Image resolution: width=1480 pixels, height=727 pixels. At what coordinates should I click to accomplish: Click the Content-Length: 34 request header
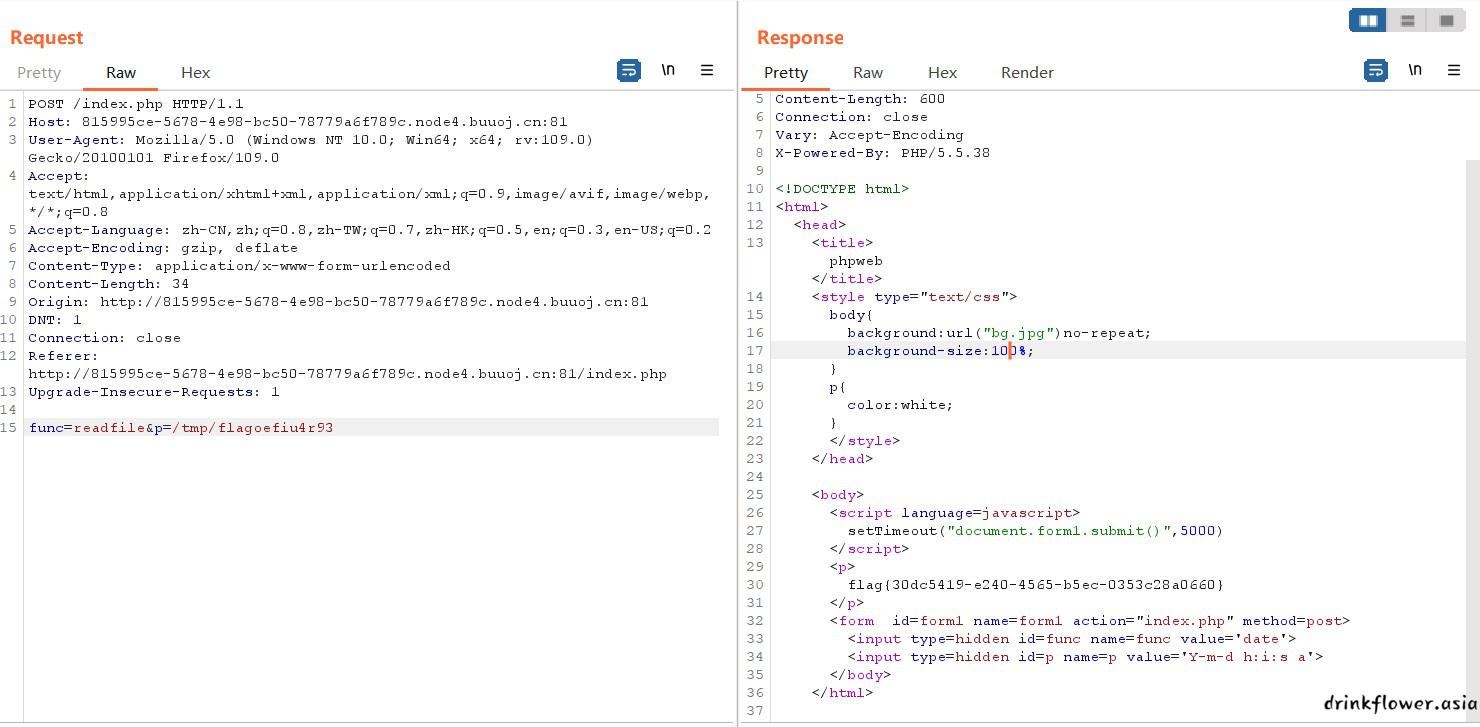(x=108, y=284)
